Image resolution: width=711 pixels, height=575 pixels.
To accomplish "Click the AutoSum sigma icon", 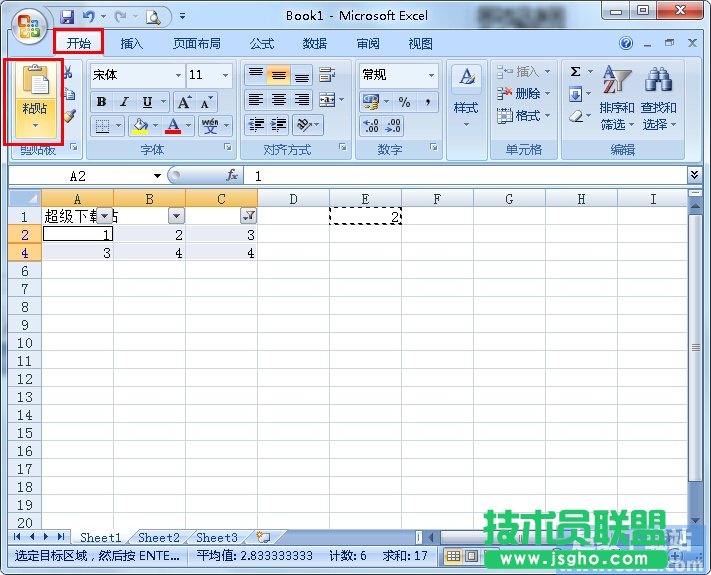I will 575,72.
